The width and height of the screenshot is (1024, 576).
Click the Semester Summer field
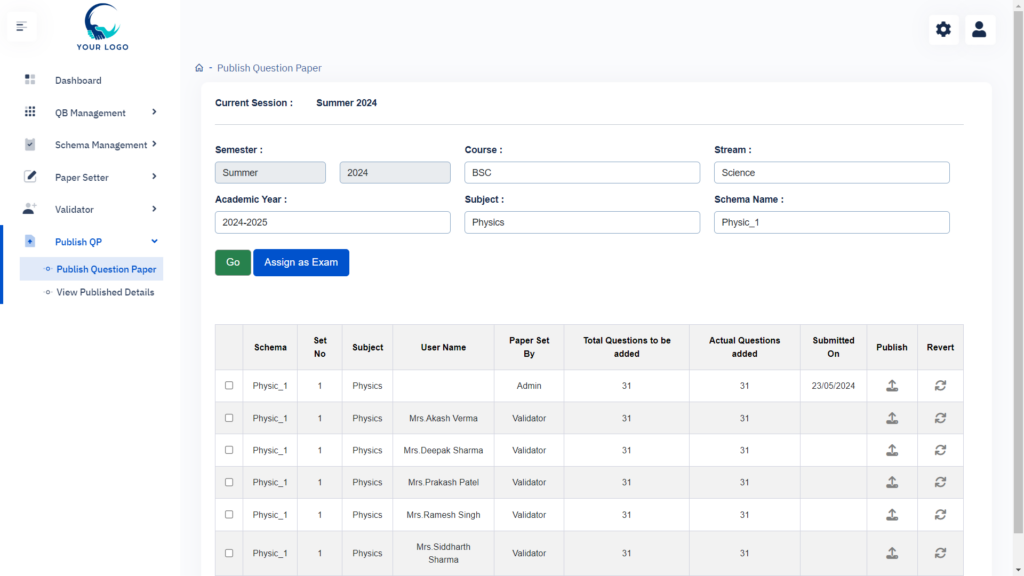[x=270, y=172]
